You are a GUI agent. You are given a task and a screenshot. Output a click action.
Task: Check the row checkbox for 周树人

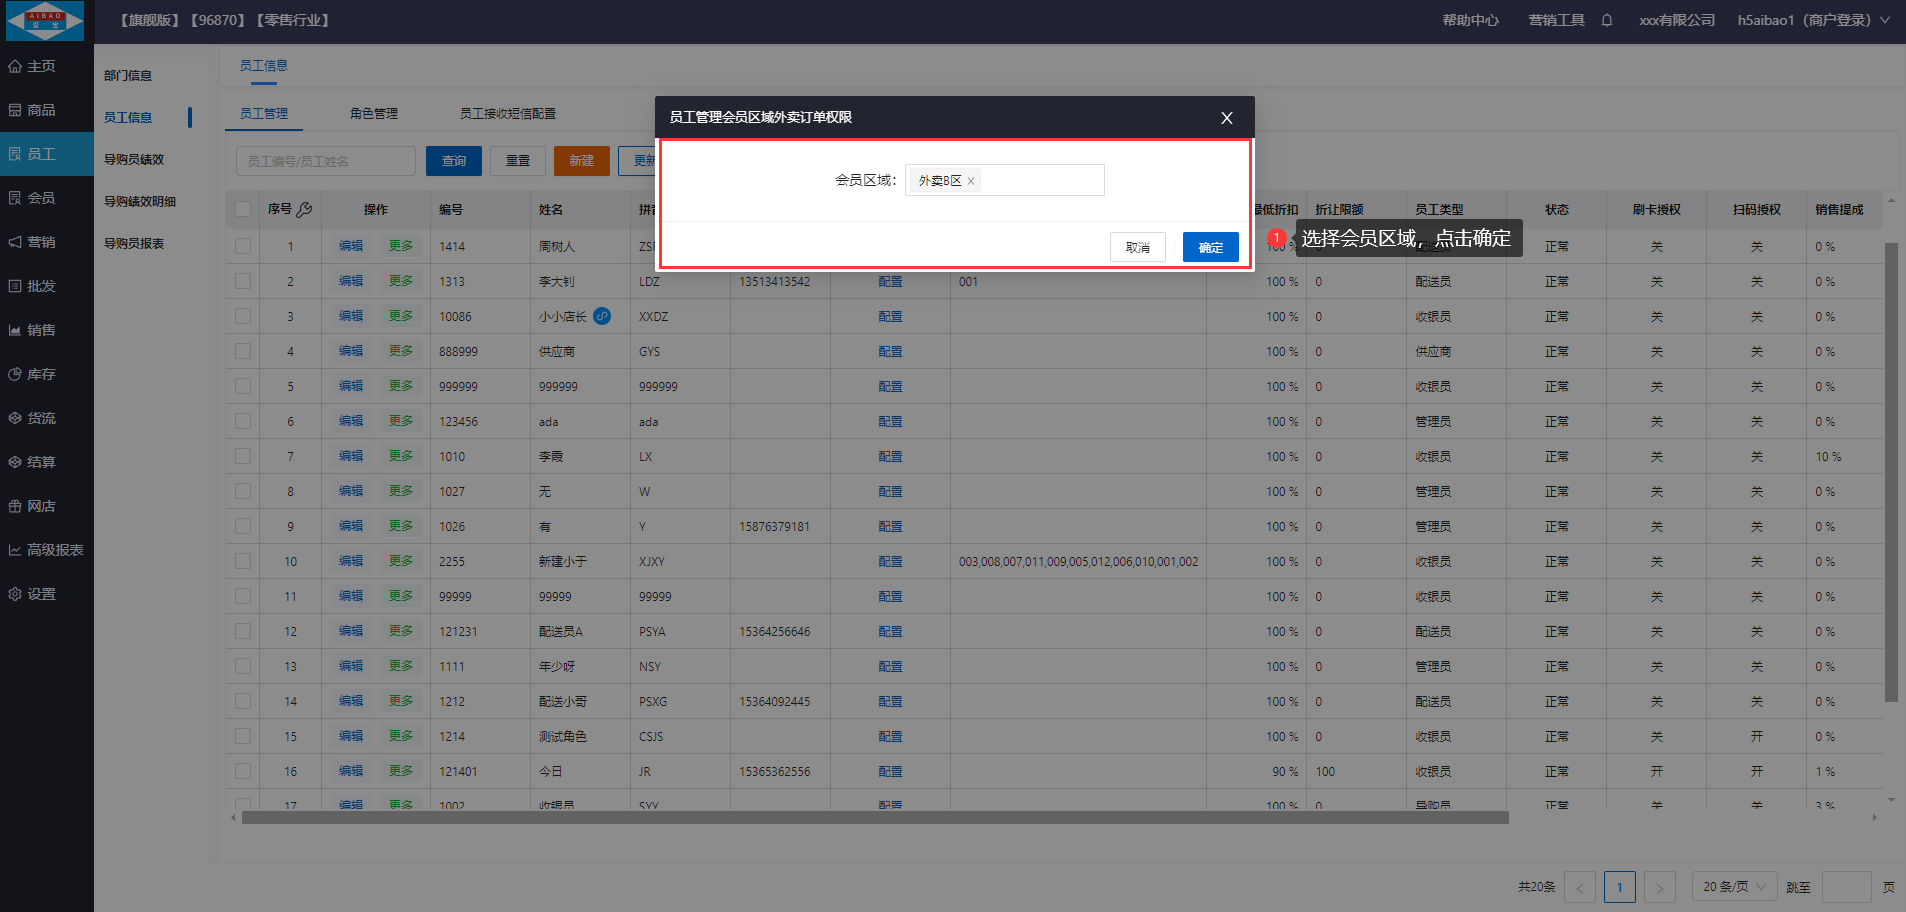[x=243, y=246]
